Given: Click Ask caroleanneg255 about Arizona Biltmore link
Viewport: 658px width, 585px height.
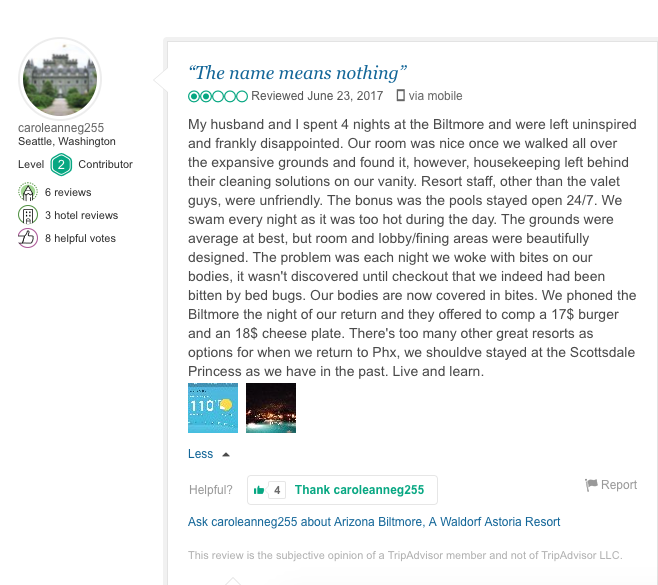Looking at the screenshot, I should [x=374, y=522].
